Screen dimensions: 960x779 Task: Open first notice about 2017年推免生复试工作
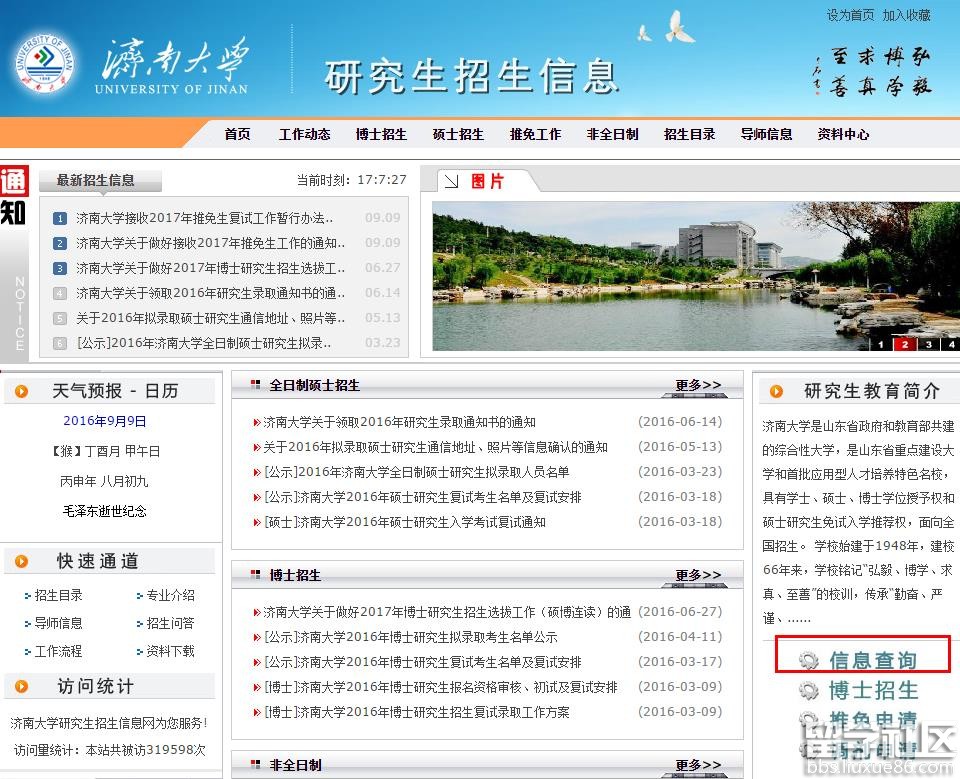coord(204,218)
